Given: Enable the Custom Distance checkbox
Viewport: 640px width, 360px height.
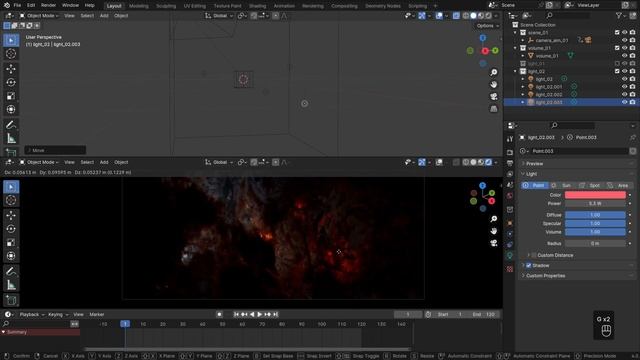Looking at the screenshot, I should (534, 255).
